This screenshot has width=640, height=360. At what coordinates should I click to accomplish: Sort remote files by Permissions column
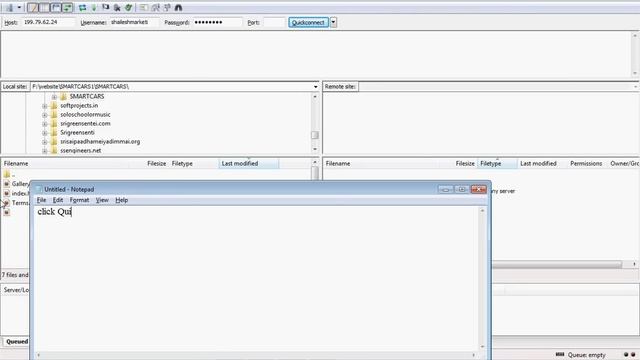586,163
